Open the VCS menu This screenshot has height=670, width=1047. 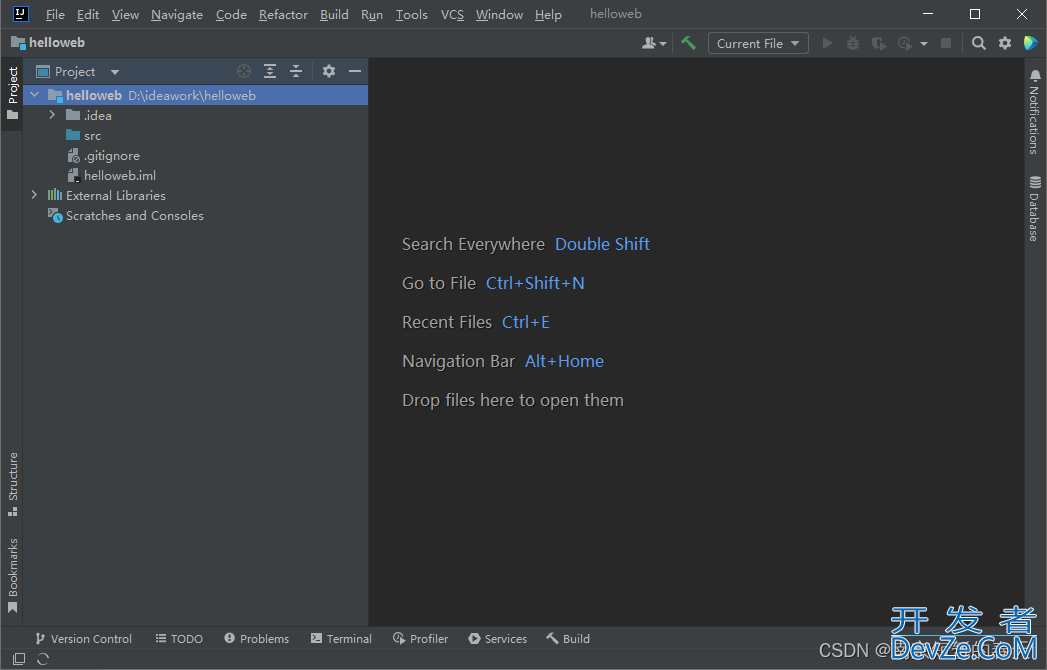[x=452, y=15]
